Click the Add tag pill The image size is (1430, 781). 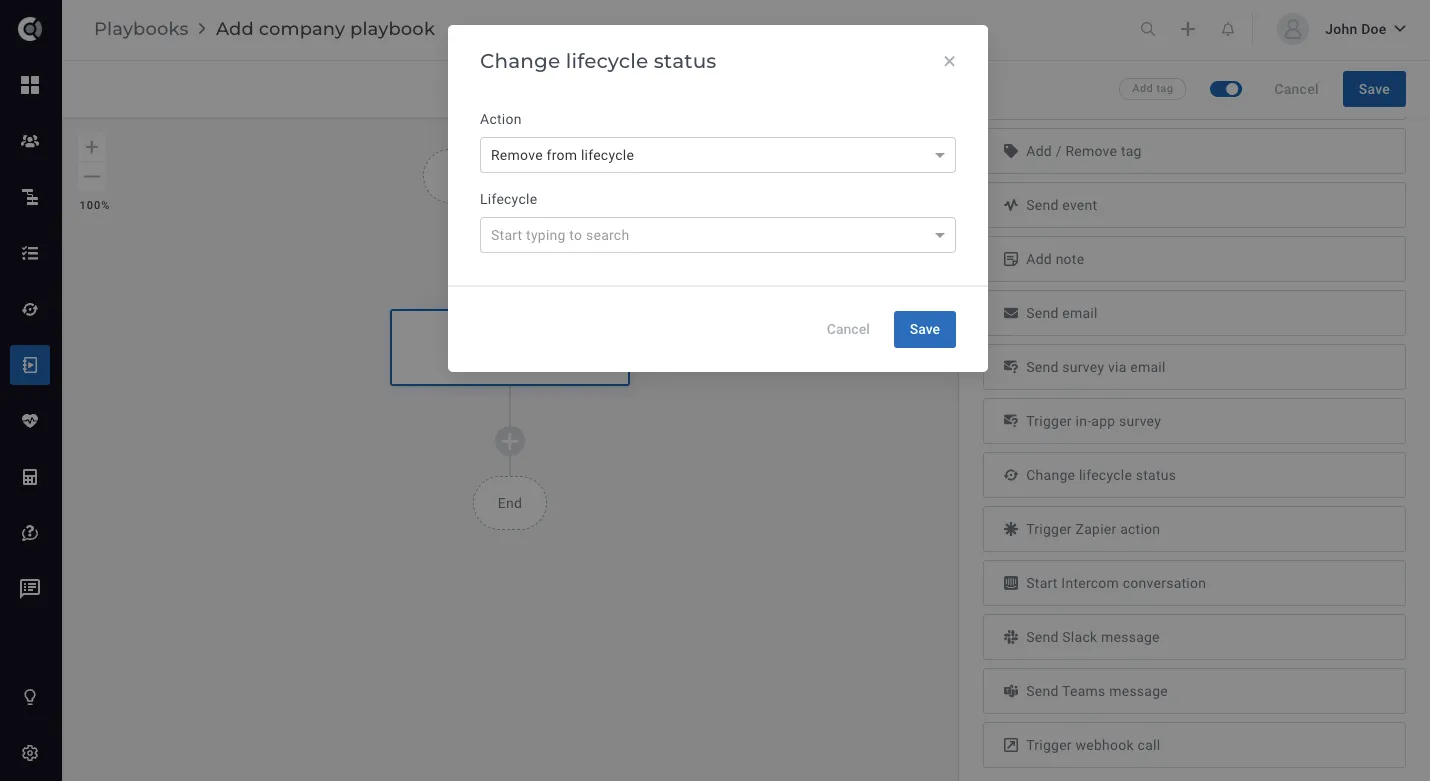pos(1152,89)
